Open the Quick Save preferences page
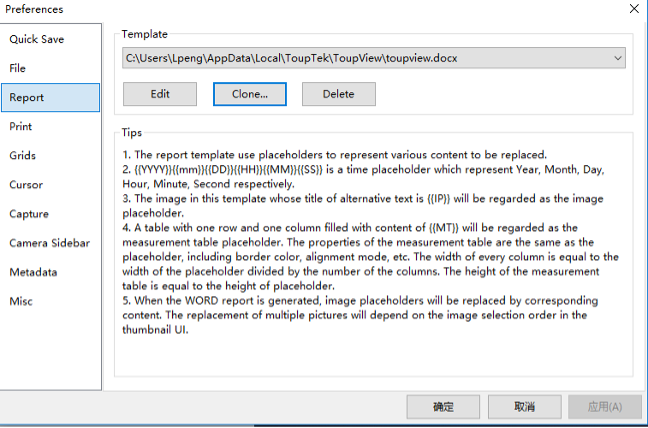The image size is (648, 428). pyautogui.click(x=37, y=39)
